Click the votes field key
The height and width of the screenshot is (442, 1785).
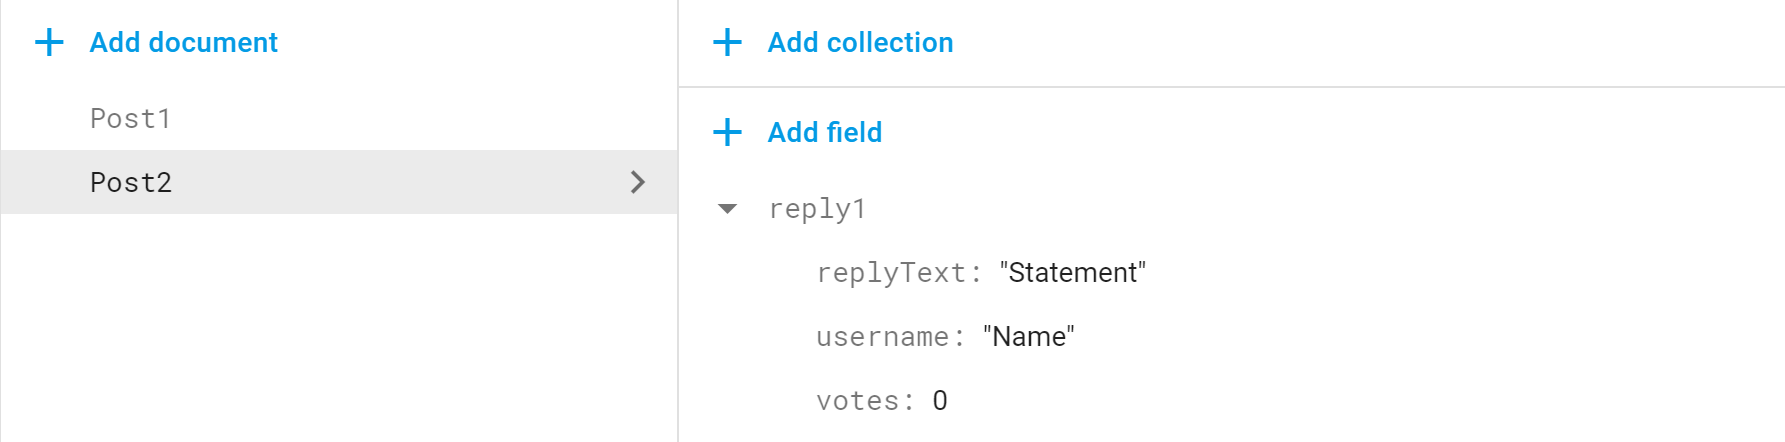pyautogui.click(x=865, y=401)
